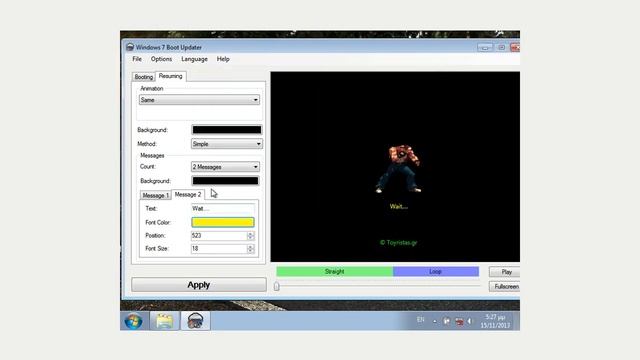Open the Help menu
The image size is (640, 360).
click(x=223, y=59)
